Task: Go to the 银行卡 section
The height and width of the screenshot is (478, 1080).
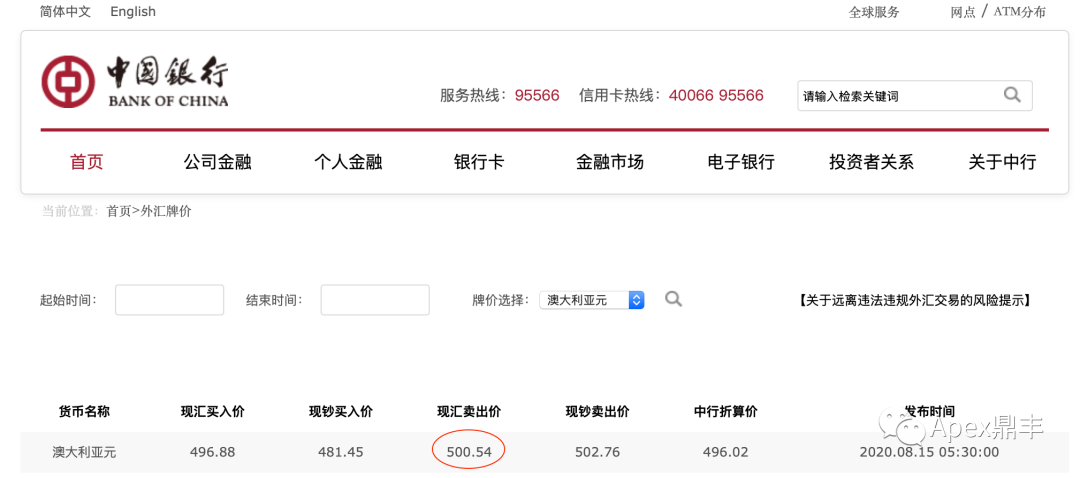Action: click(x=479, y=163)
